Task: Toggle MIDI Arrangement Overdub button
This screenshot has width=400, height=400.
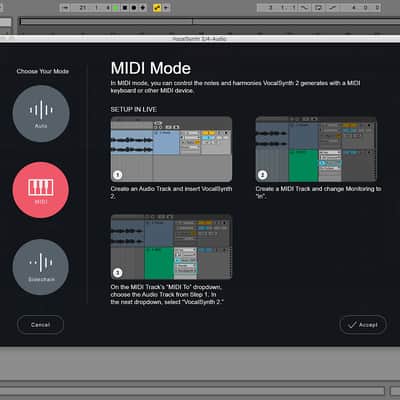Action: (x=143, y=7)
